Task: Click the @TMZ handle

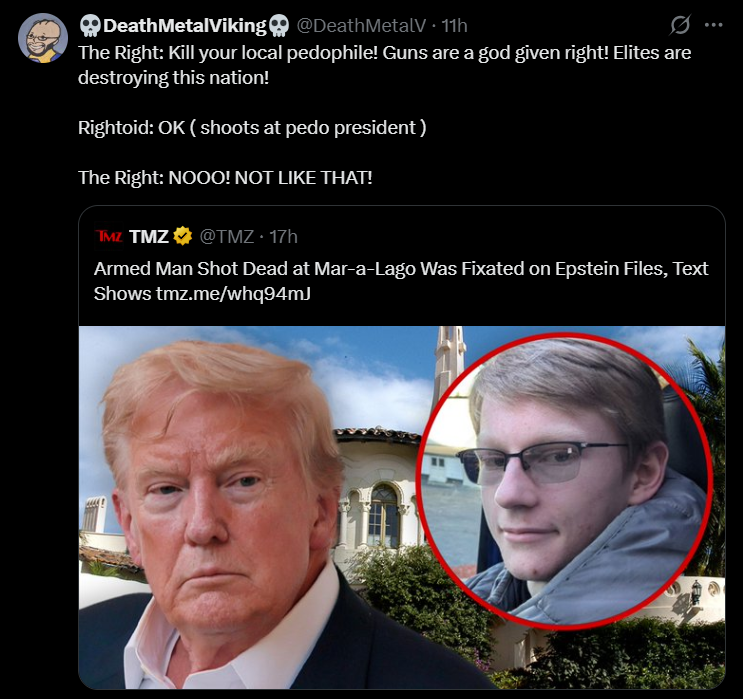Action: [227, 236]
